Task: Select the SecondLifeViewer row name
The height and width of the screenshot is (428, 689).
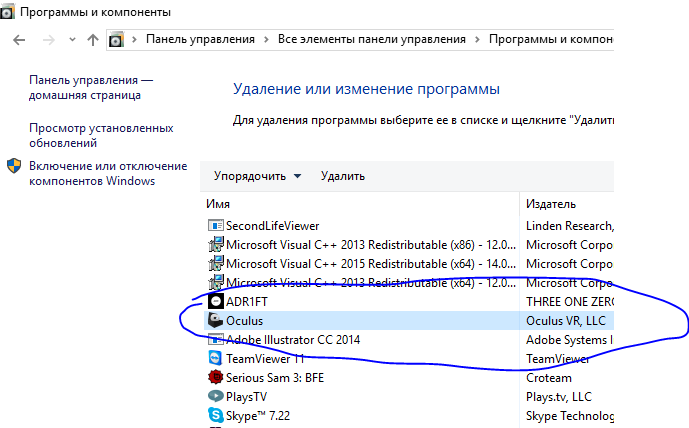Action: 272,226
